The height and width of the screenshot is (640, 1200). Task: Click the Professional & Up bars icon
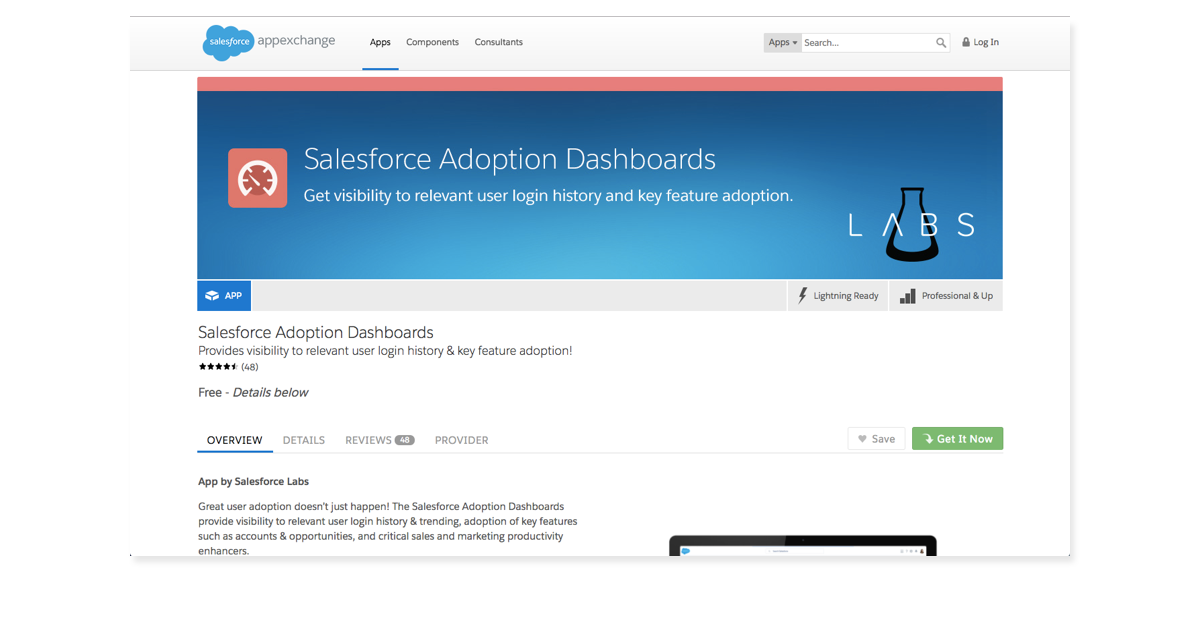[907, 296]
